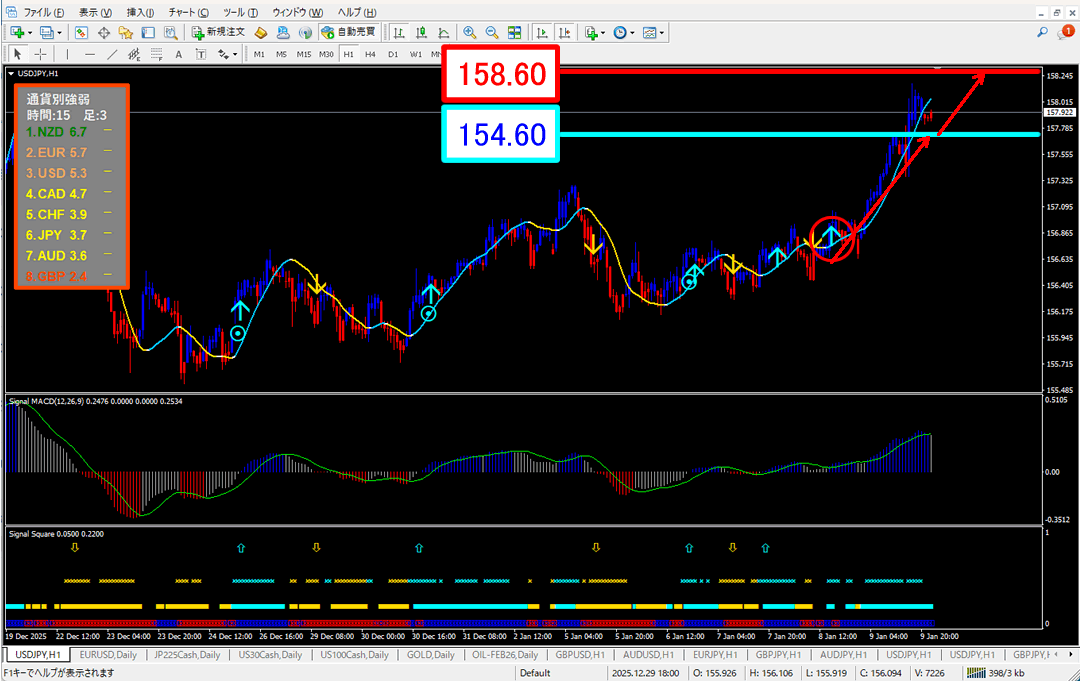Screen dimensions: 1080x681
Task: Zoom in on the chart
Action: (470, 32)
